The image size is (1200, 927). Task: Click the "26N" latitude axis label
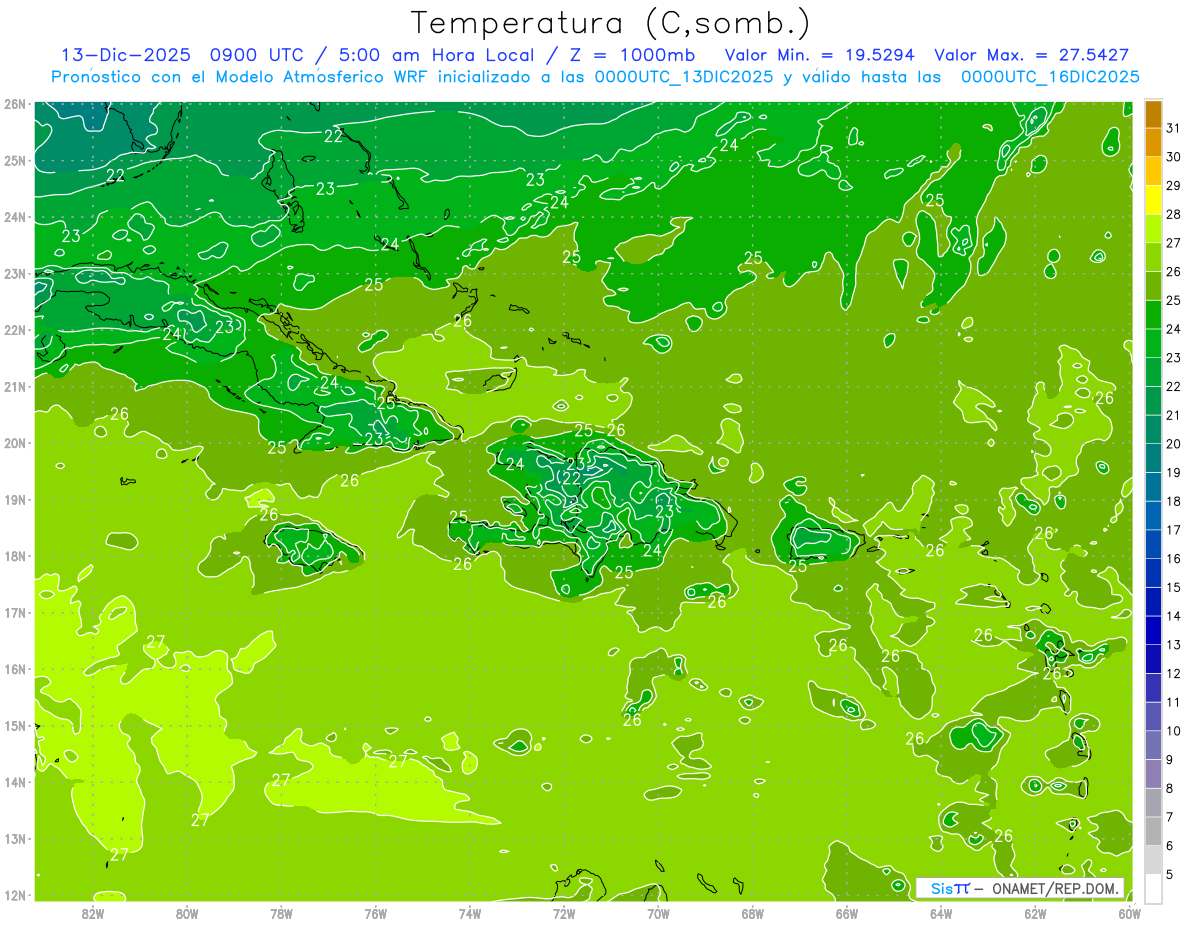tap(15, 104)
